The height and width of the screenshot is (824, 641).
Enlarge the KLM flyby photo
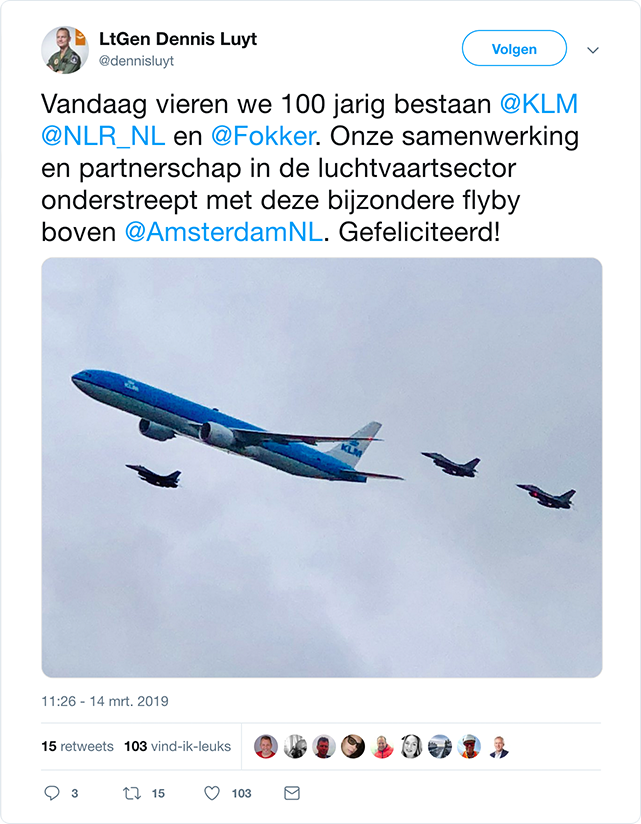[321, 467]
